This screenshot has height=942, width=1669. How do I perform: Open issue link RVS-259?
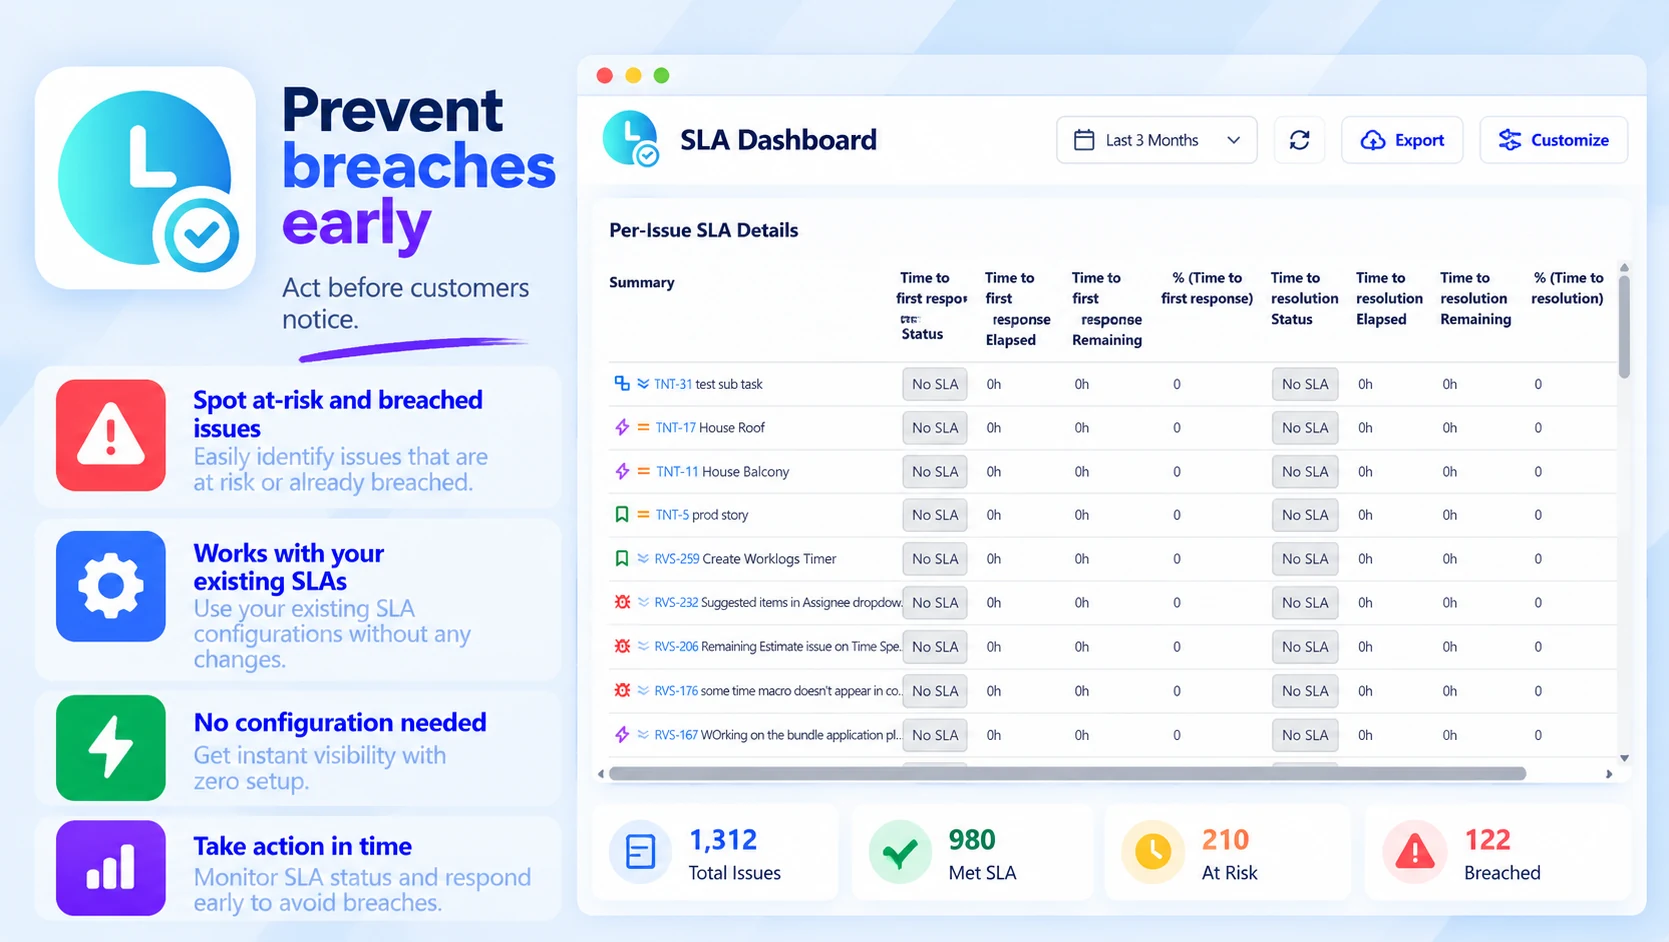676,559
